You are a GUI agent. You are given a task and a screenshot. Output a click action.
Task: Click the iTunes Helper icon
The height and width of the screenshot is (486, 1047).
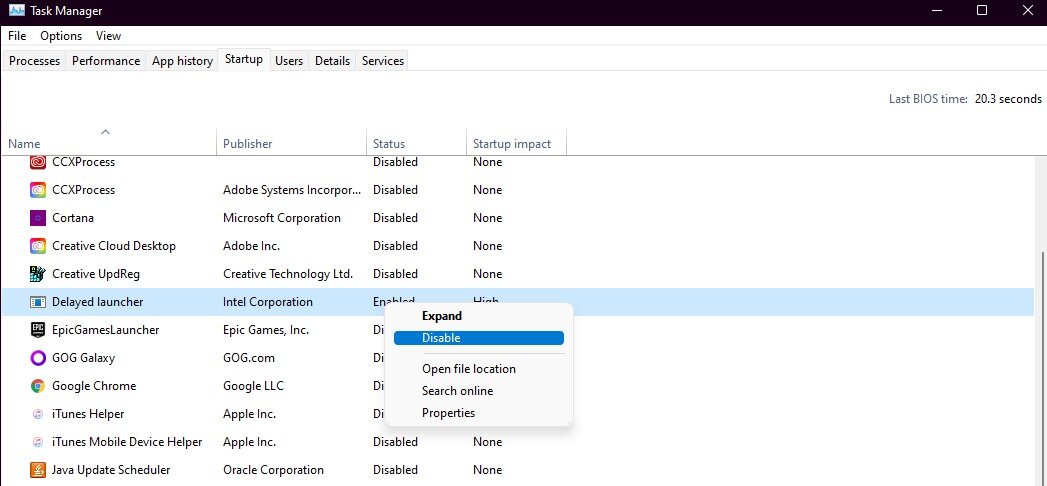38,414
